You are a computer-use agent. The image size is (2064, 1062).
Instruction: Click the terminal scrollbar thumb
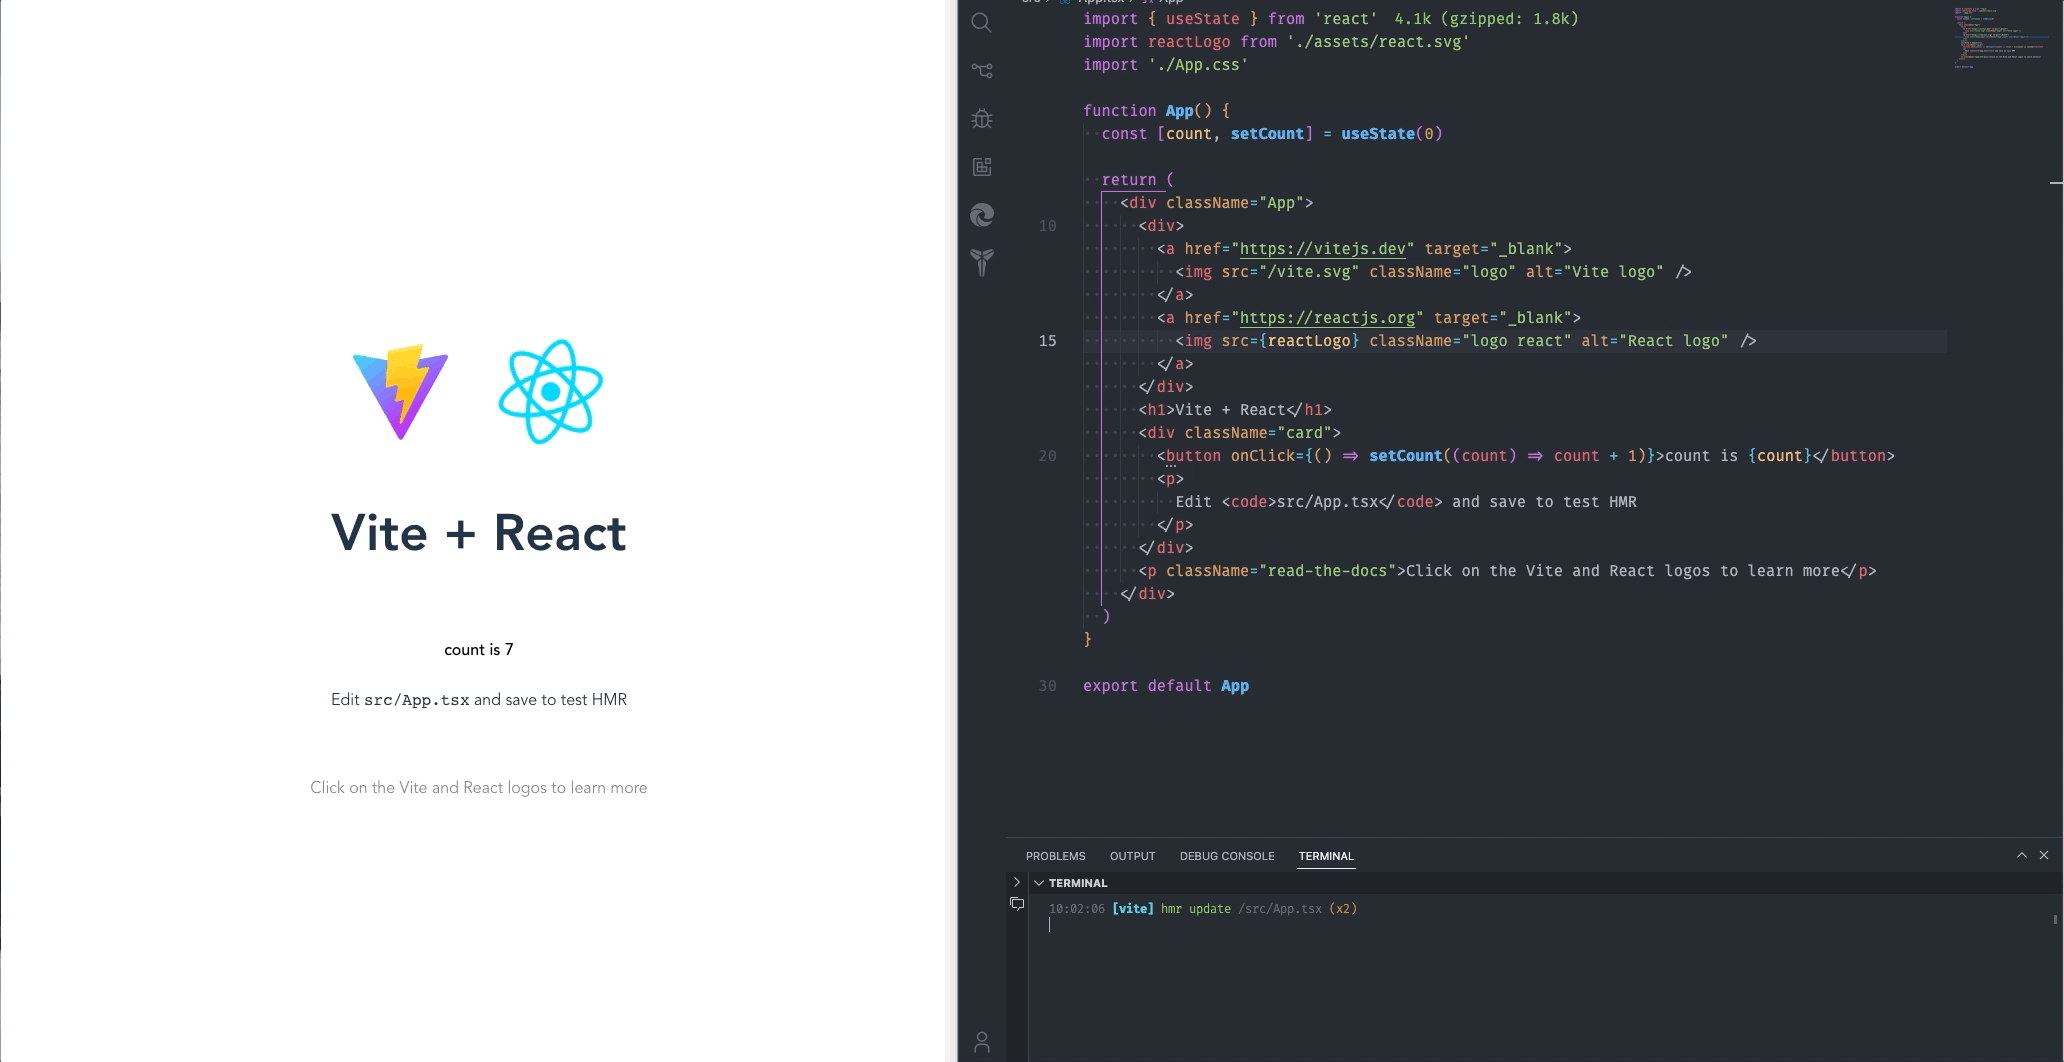point(2056,918)
